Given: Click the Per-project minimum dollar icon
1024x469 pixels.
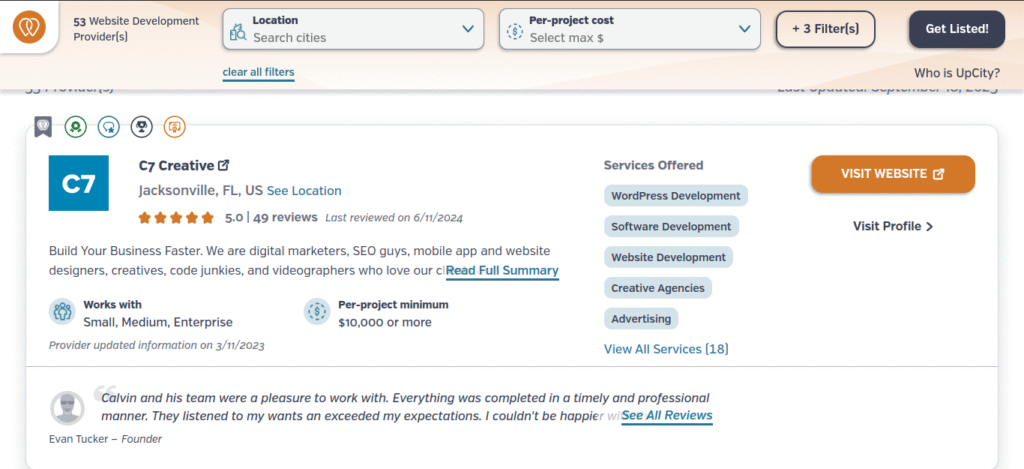Looking at the screenshot, I should (317, 312).
